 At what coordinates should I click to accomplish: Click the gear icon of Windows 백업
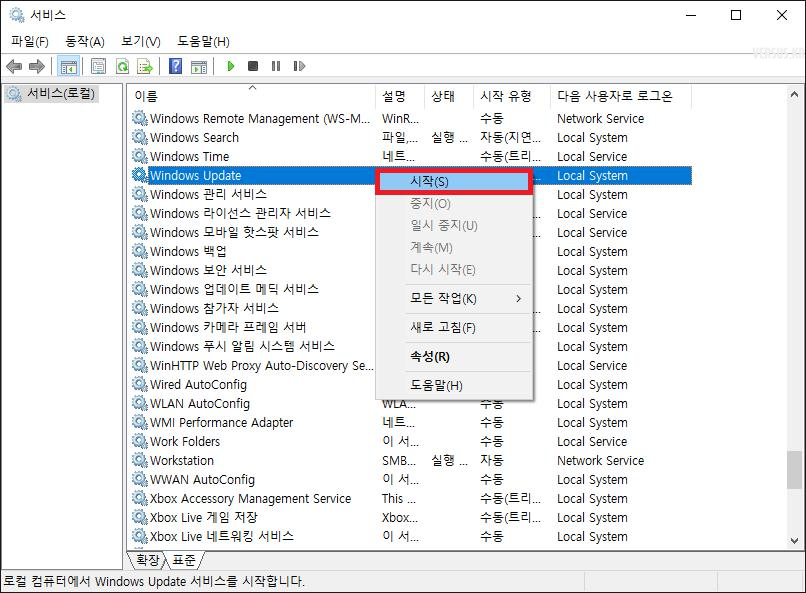click(139, 251)
